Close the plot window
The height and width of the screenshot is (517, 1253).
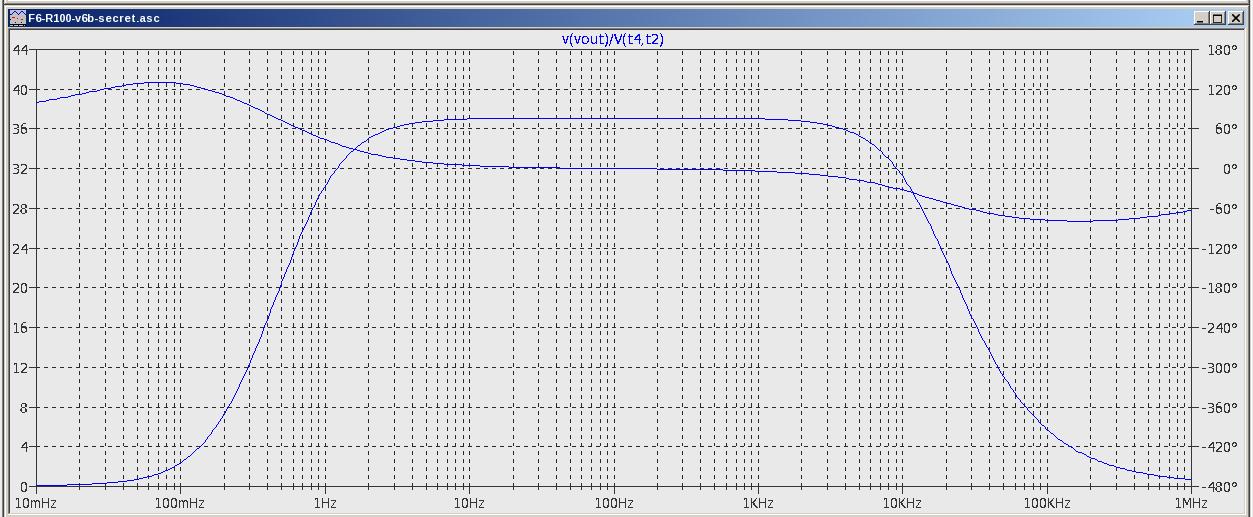pos(1234,18)
